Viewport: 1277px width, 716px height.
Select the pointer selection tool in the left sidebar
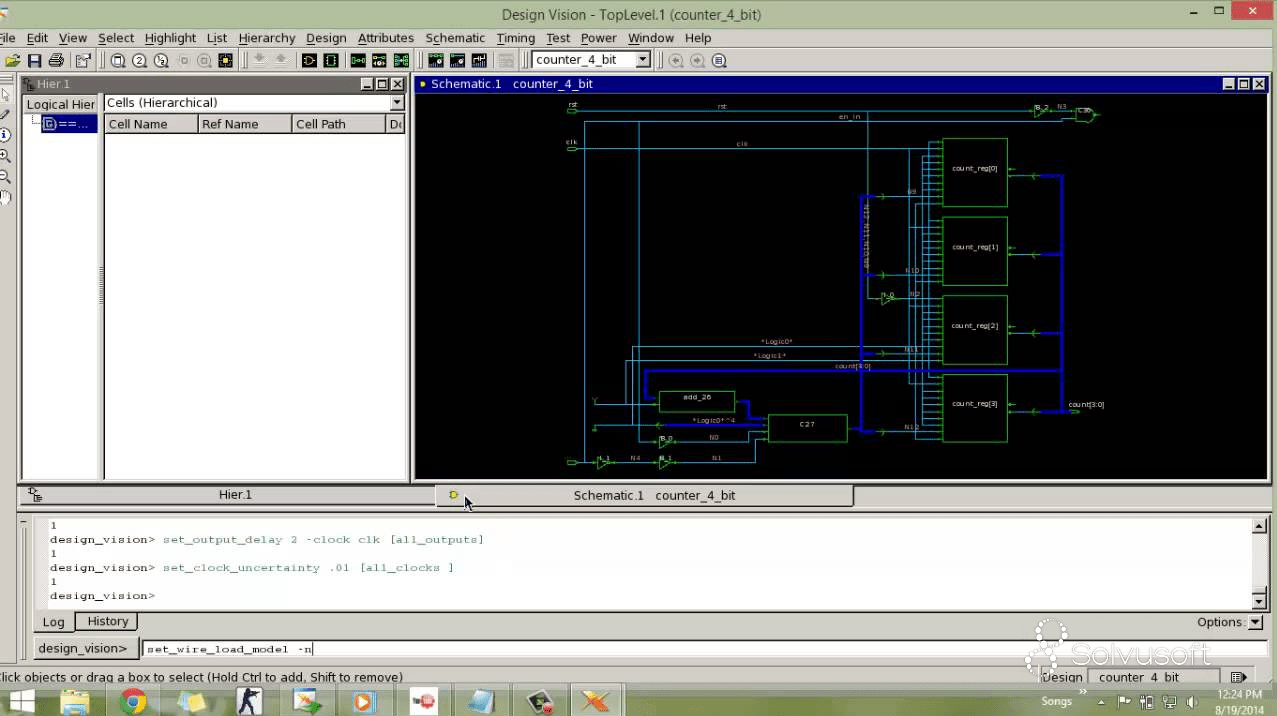click(5, 93)
